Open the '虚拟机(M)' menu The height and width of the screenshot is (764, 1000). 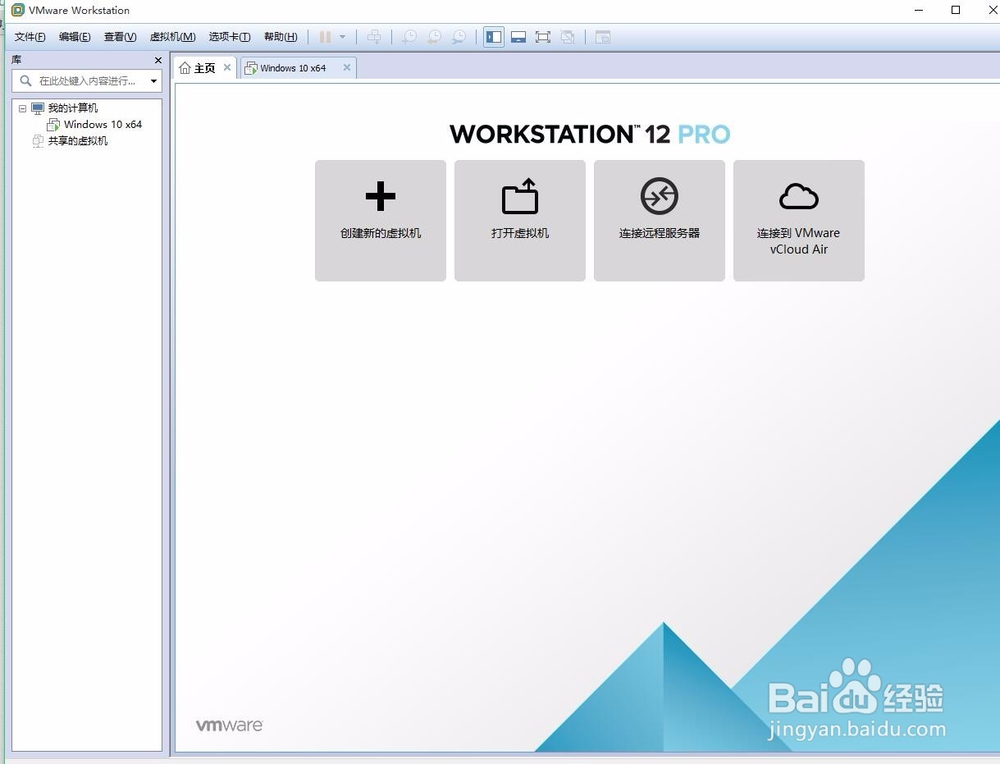tap(170, 37)
